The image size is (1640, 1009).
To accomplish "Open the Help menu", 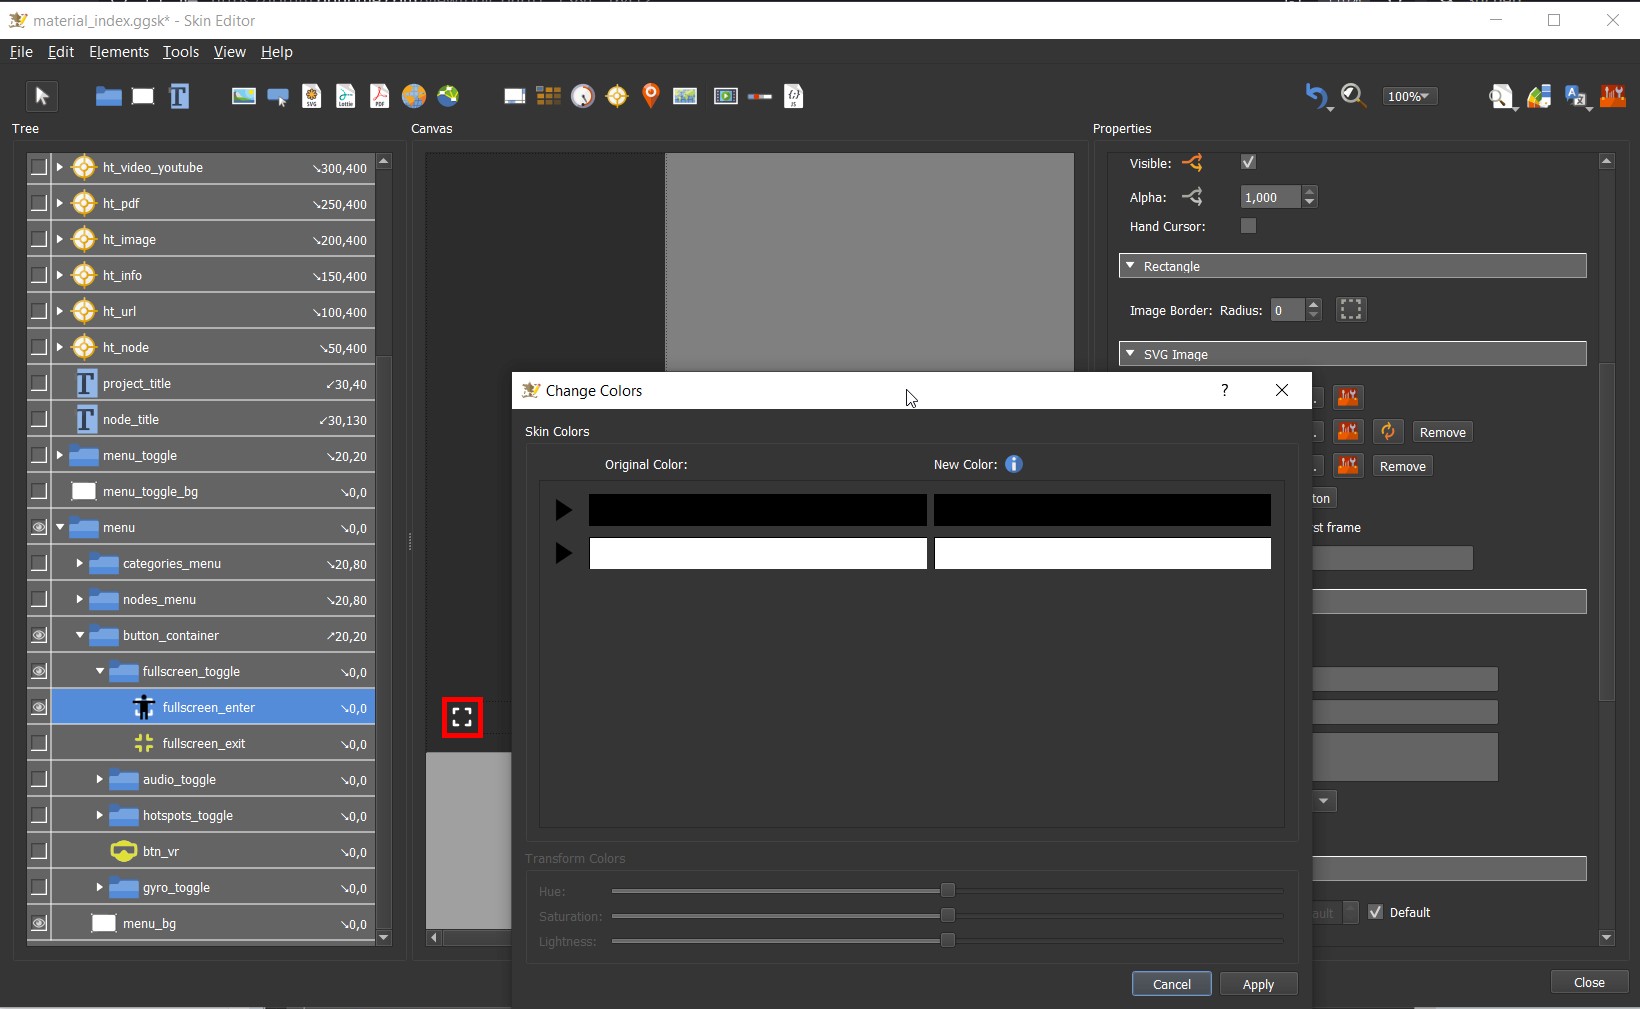I will tap(277, 52).
